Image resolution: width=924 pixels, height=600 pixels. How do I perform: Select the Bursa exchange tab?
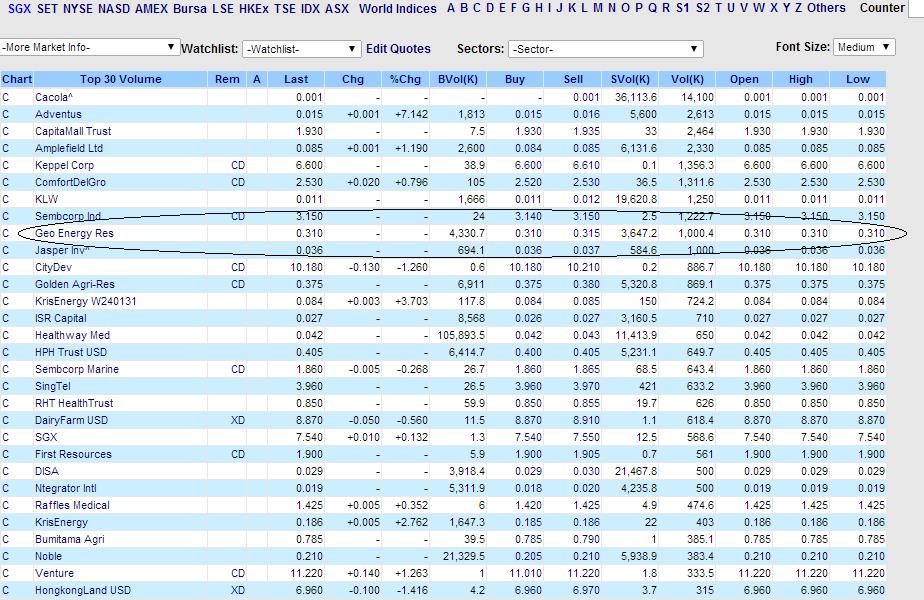[x=190, y=9]
